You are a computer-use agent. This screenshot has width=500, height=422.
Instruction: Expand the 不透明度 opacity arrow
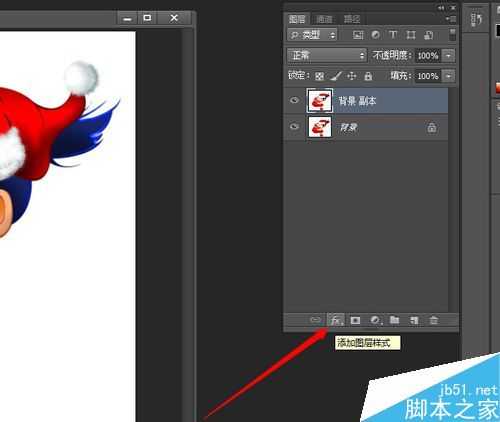(x=448, y=55)
